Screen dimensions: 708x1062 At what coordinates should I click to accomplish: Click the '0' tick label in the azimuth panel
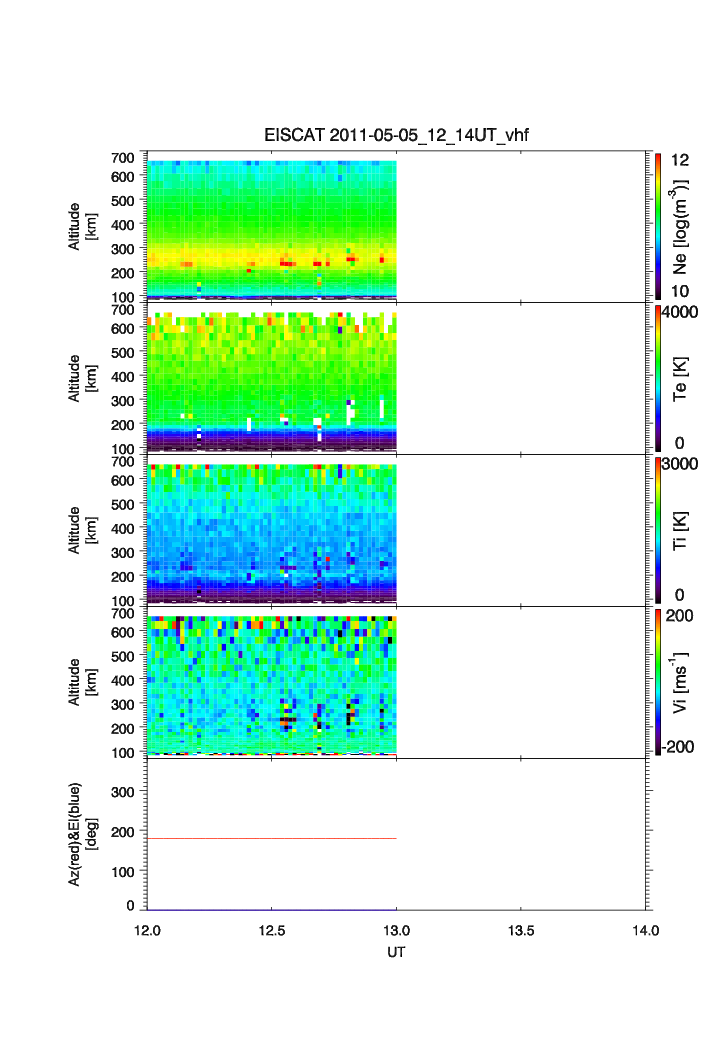[130, 906]
